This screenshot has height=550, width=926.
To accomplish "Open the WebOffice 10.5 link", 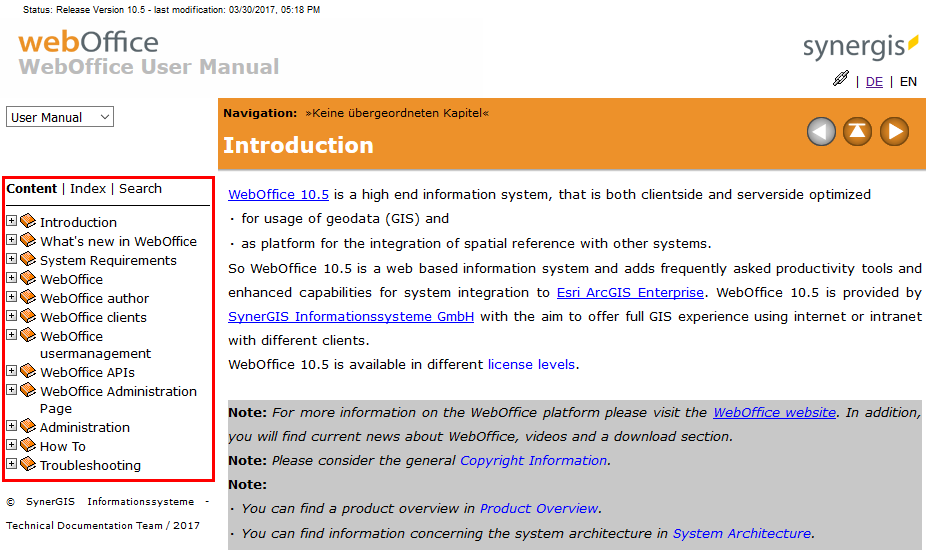I will (278, 194).
